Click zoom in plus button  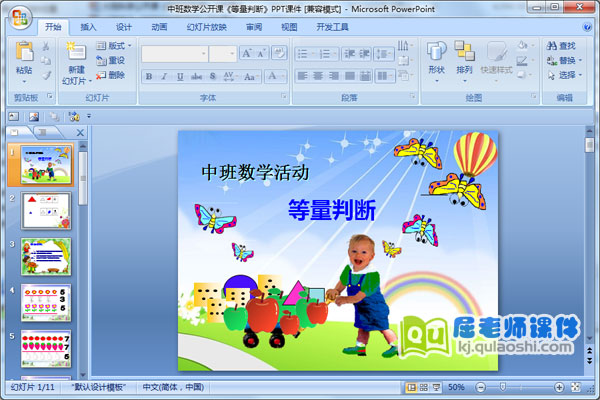pos(559,388)
